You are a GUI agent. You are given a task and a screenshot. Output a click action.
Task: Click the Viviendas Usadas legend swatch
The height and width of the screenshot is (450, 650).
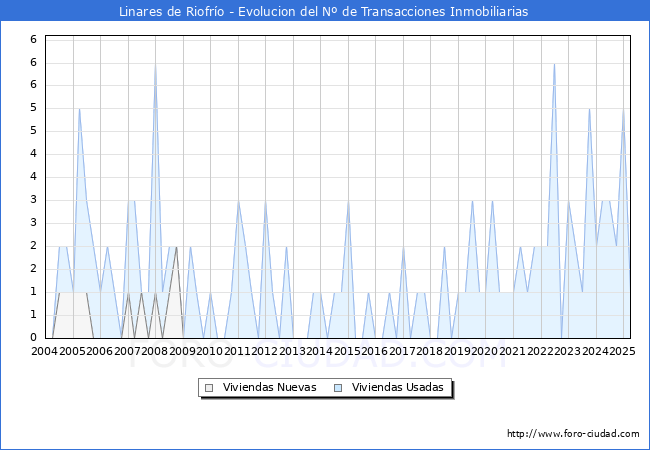pos(338,388)
